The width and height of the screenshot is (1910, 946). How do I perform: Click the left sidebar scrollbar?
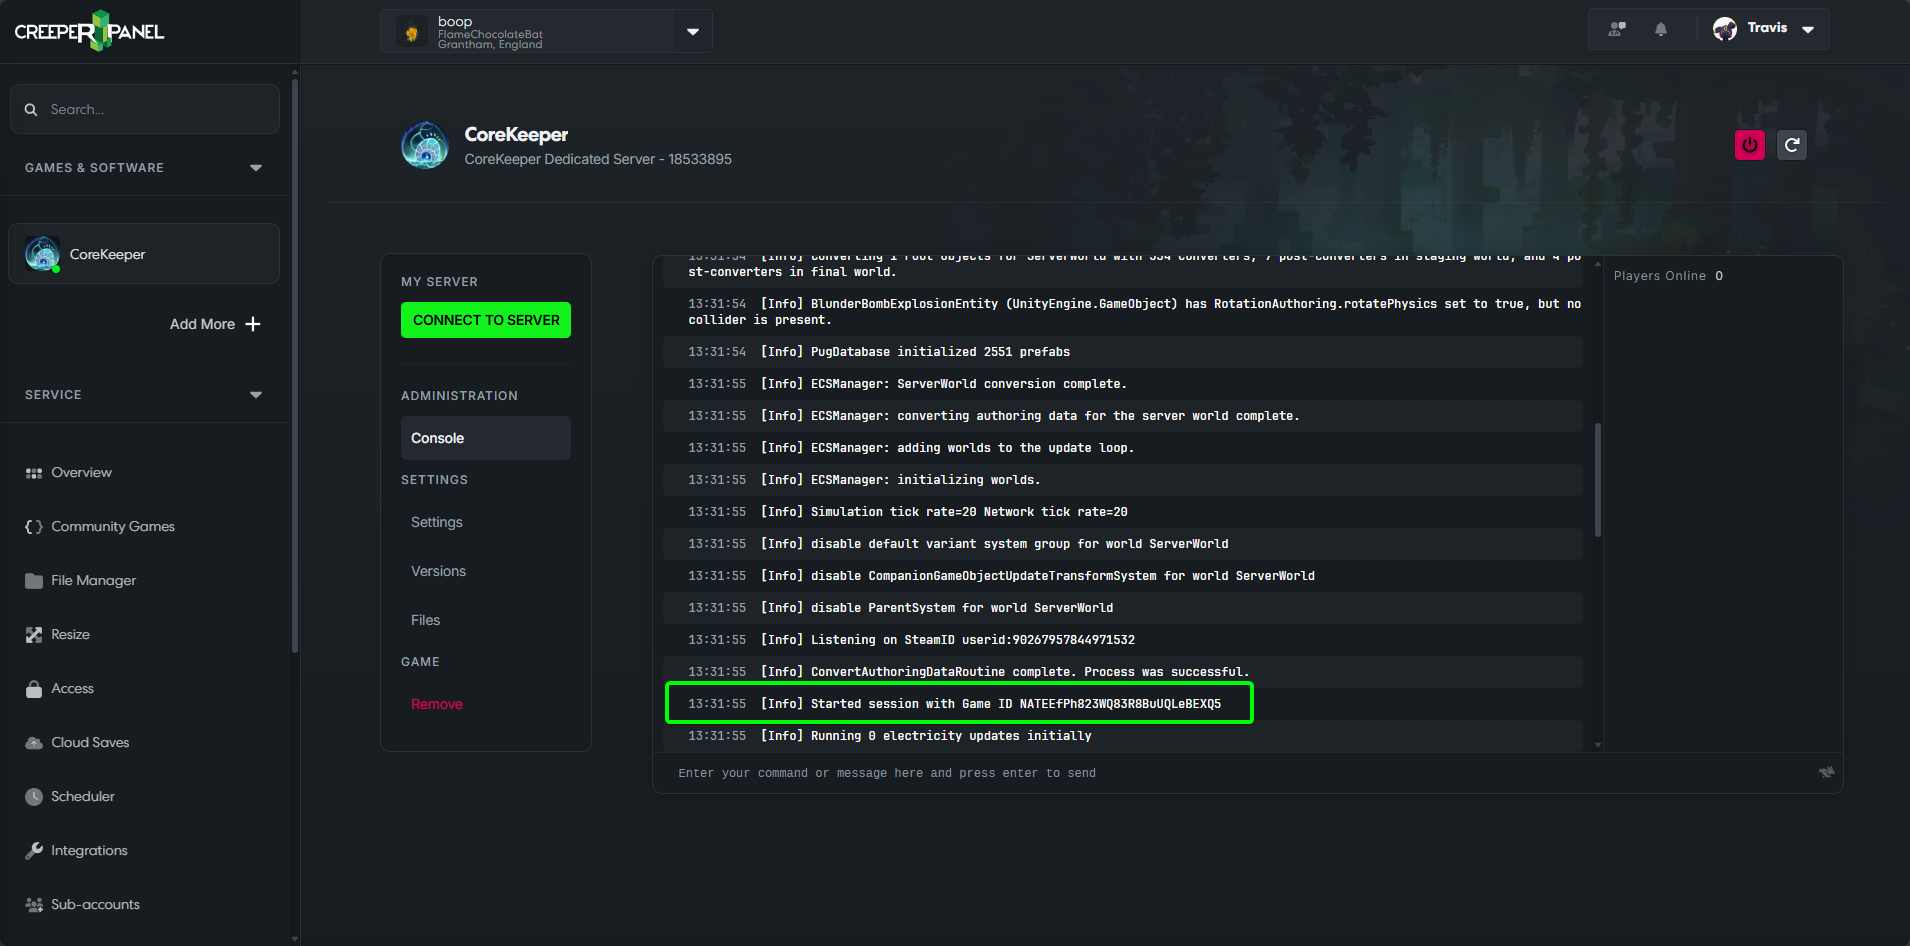295,365
